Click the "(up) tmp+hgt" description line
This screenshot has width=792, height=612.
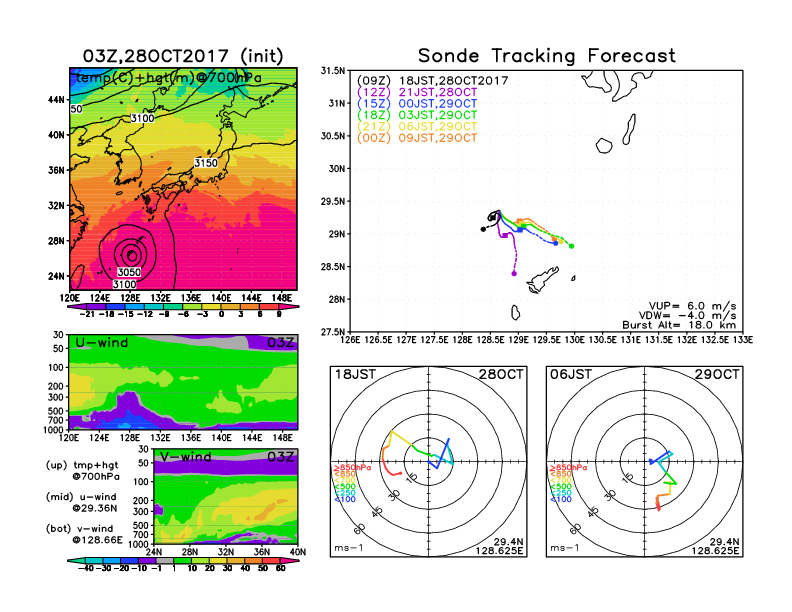coord(82,465)
